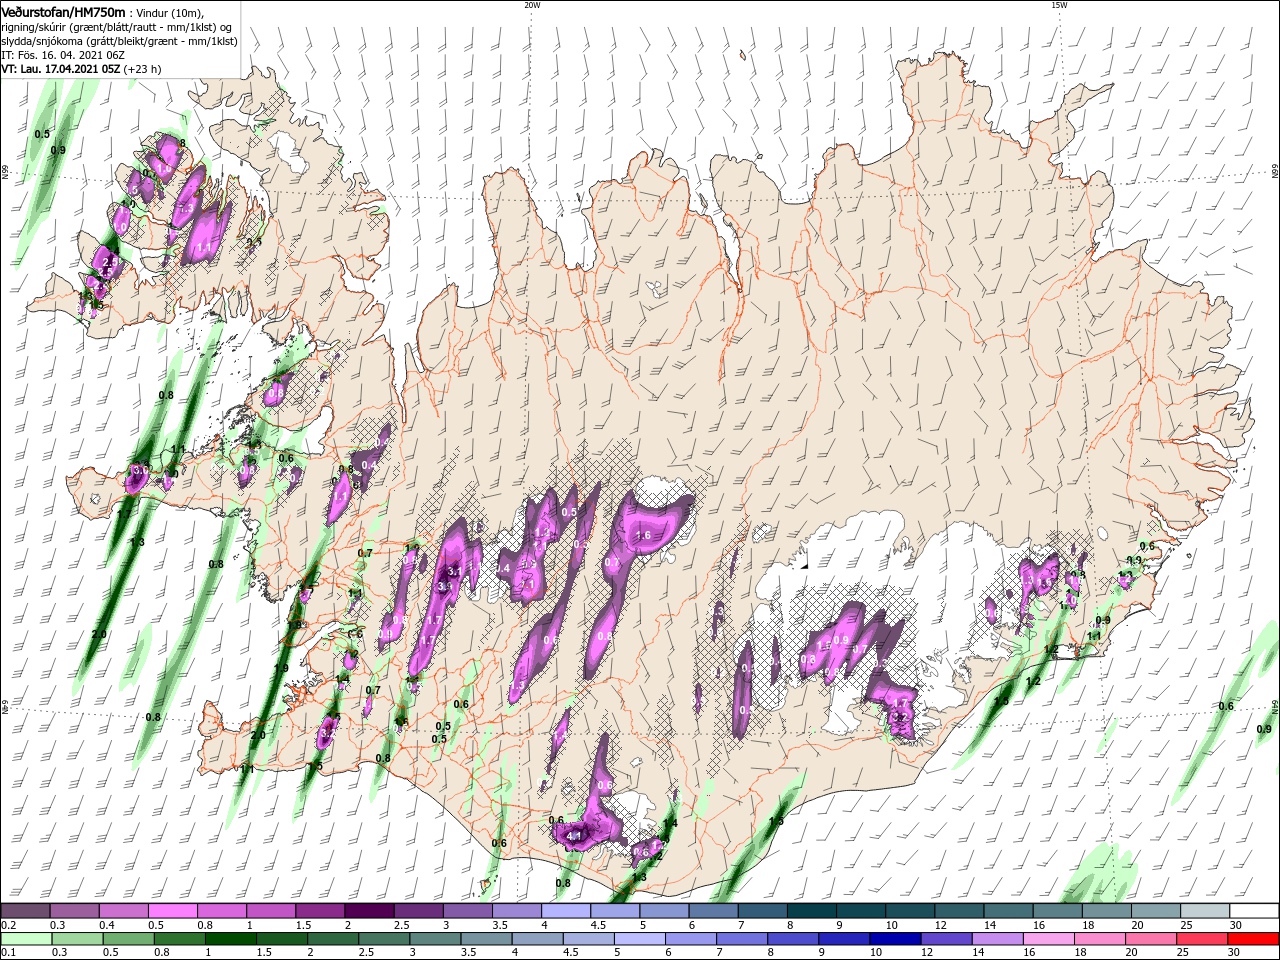Pick the bright pink 0.5 swatch in snow scale
This screenshot has height=960, width=1280.
point(172,911)
